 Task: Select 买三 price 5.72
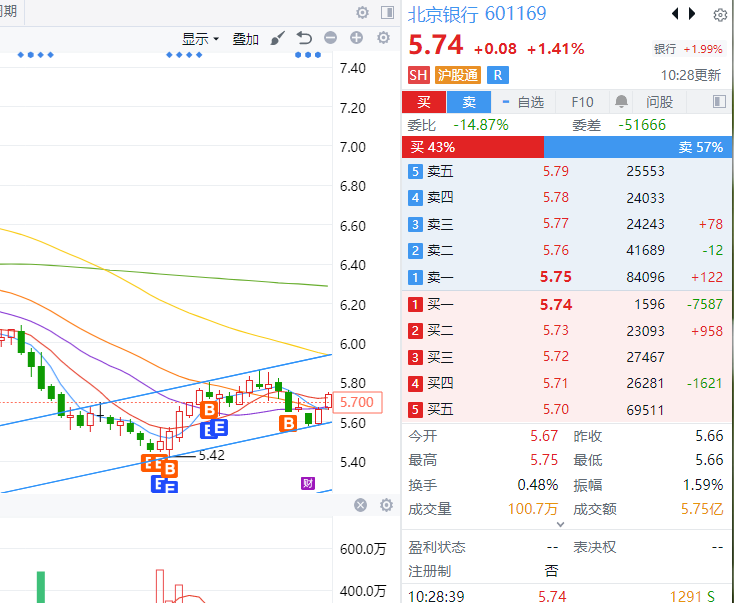click(556, 357)
